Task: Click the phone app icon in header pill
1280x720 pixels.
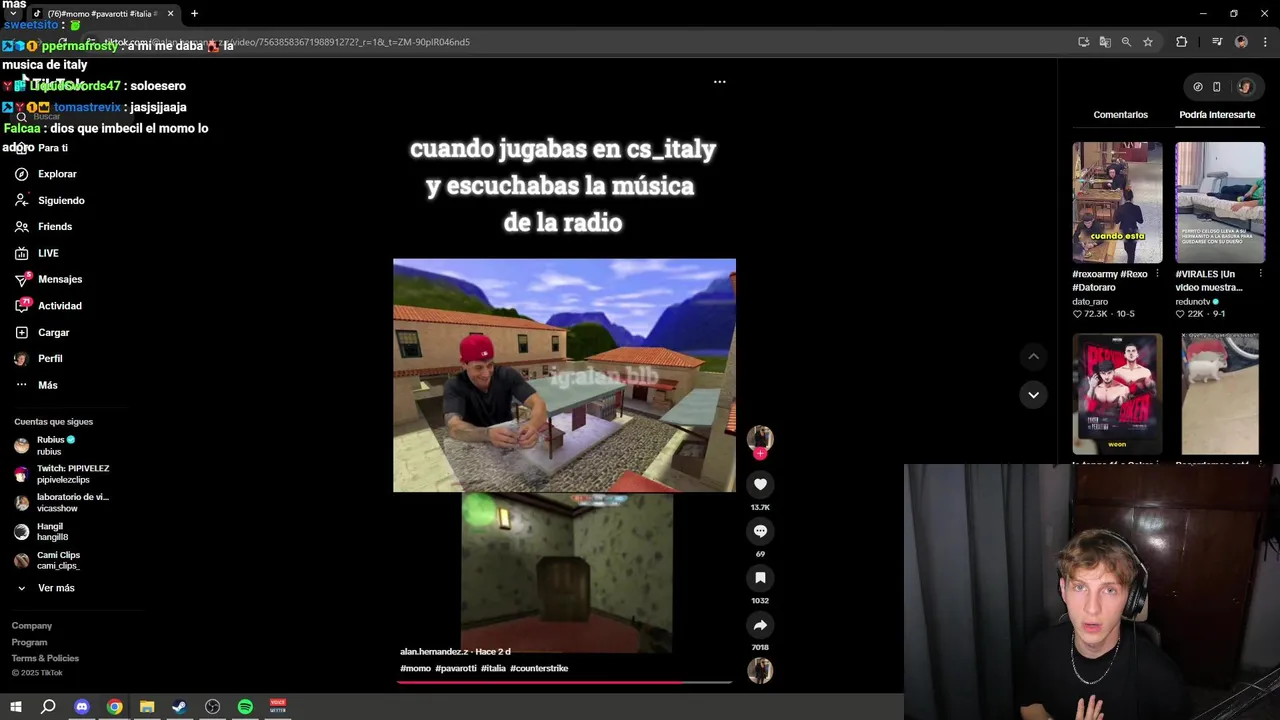Action: [x=1217, y=87]
